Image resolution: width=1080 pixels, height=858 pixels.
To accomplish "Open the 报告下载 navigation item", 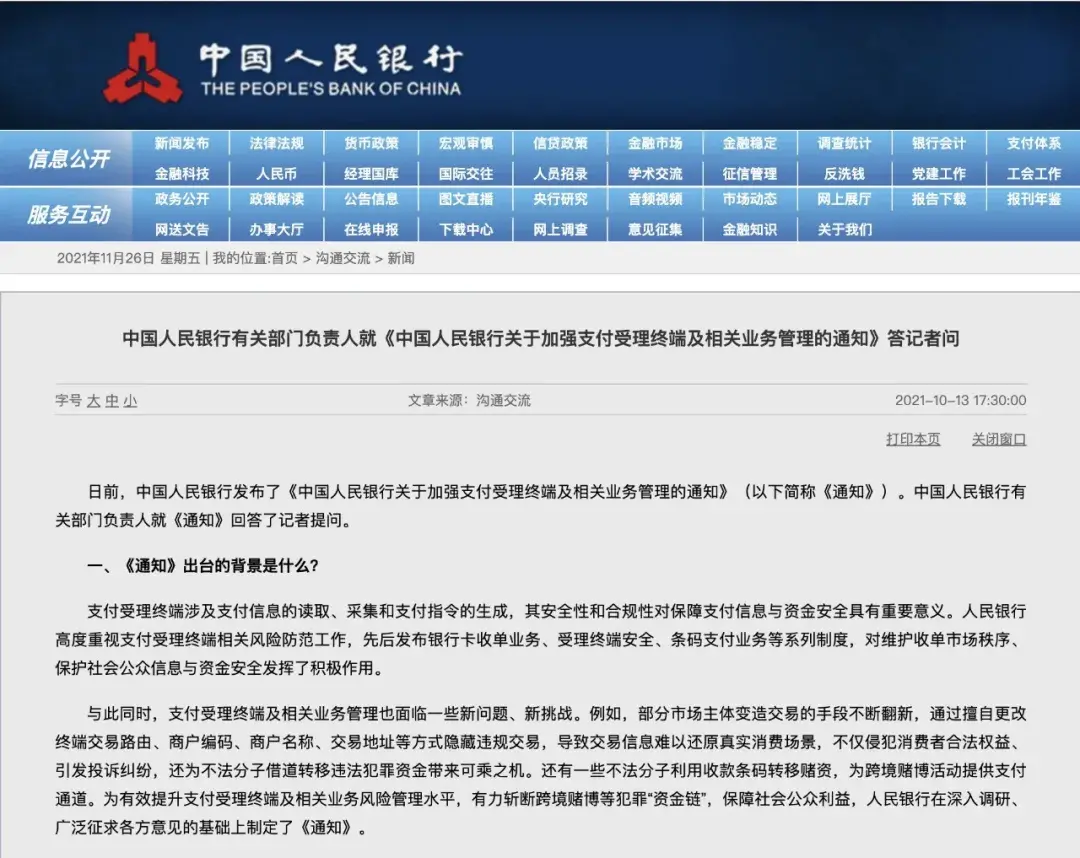I will tap(939, 199).
